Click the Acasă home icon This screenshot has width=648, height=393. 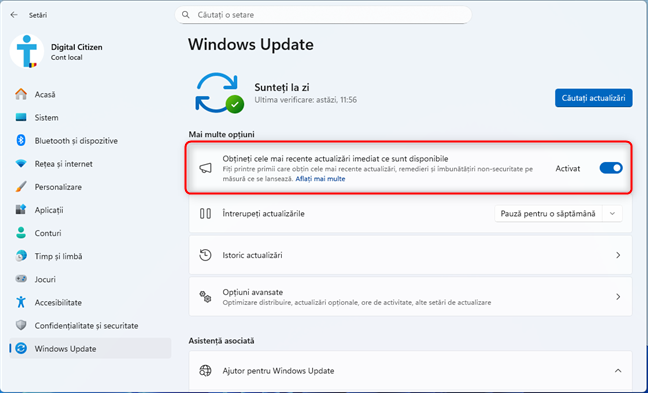[21, 94]
